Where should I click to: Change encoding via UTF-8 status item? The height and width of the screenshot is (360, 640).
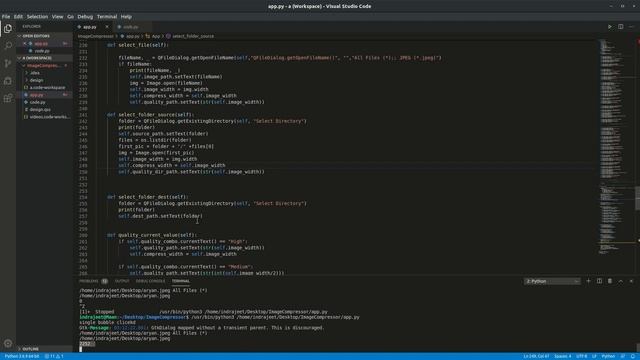582,356
